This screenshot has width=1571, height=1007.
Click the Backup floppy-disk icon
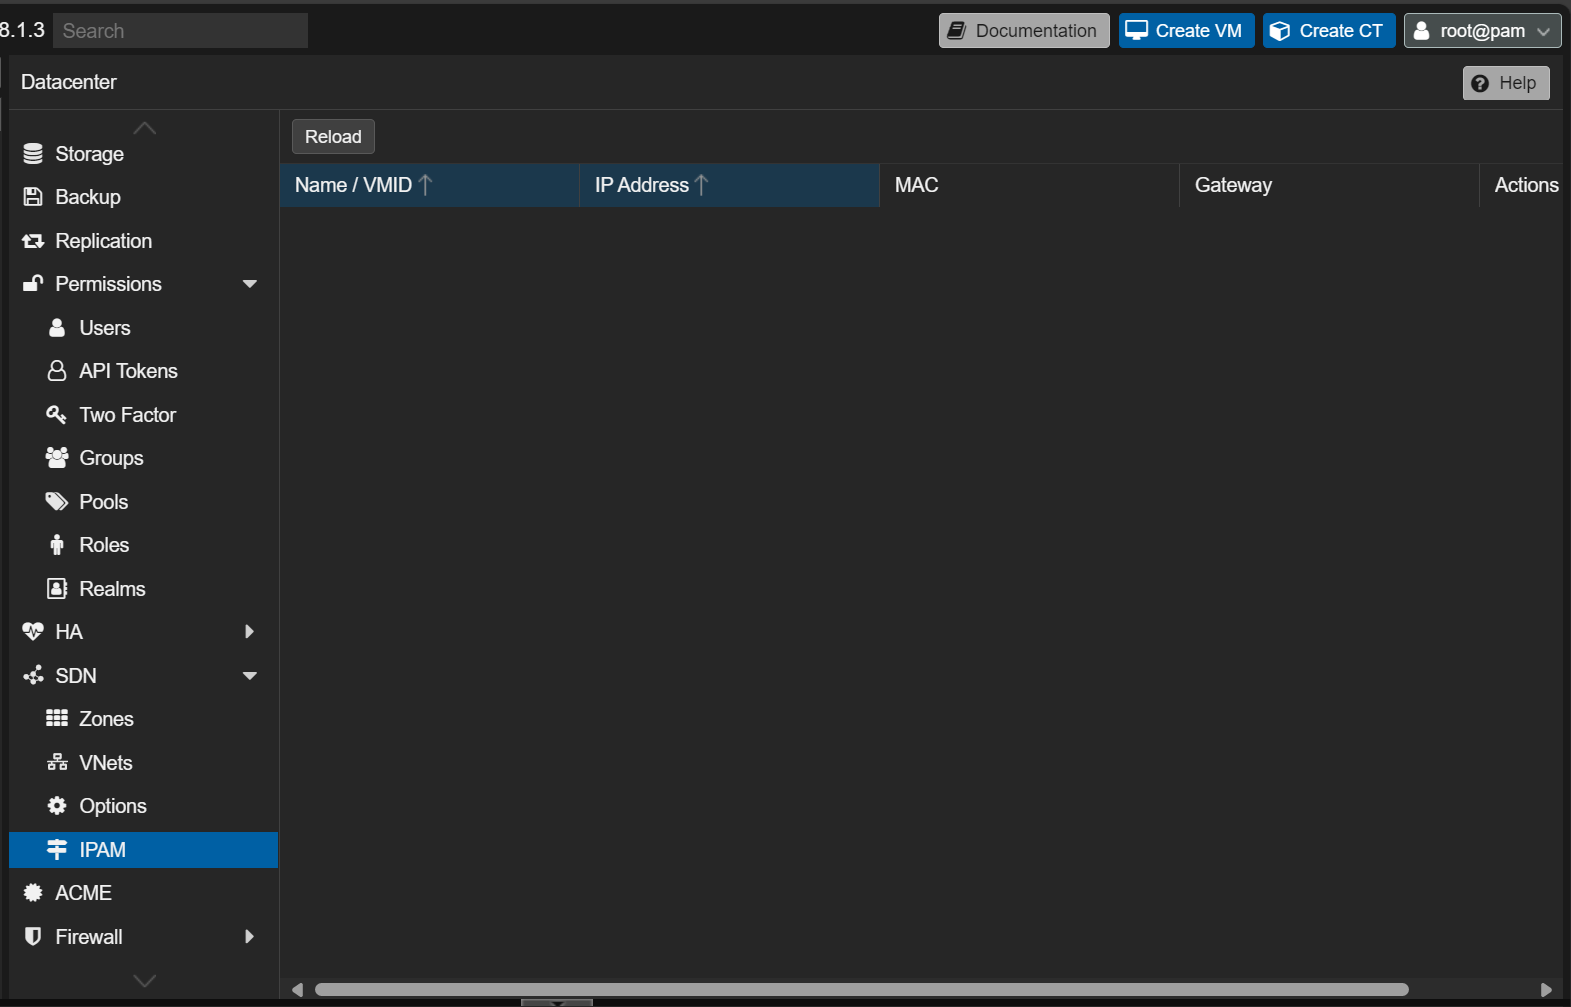(33, 197)
